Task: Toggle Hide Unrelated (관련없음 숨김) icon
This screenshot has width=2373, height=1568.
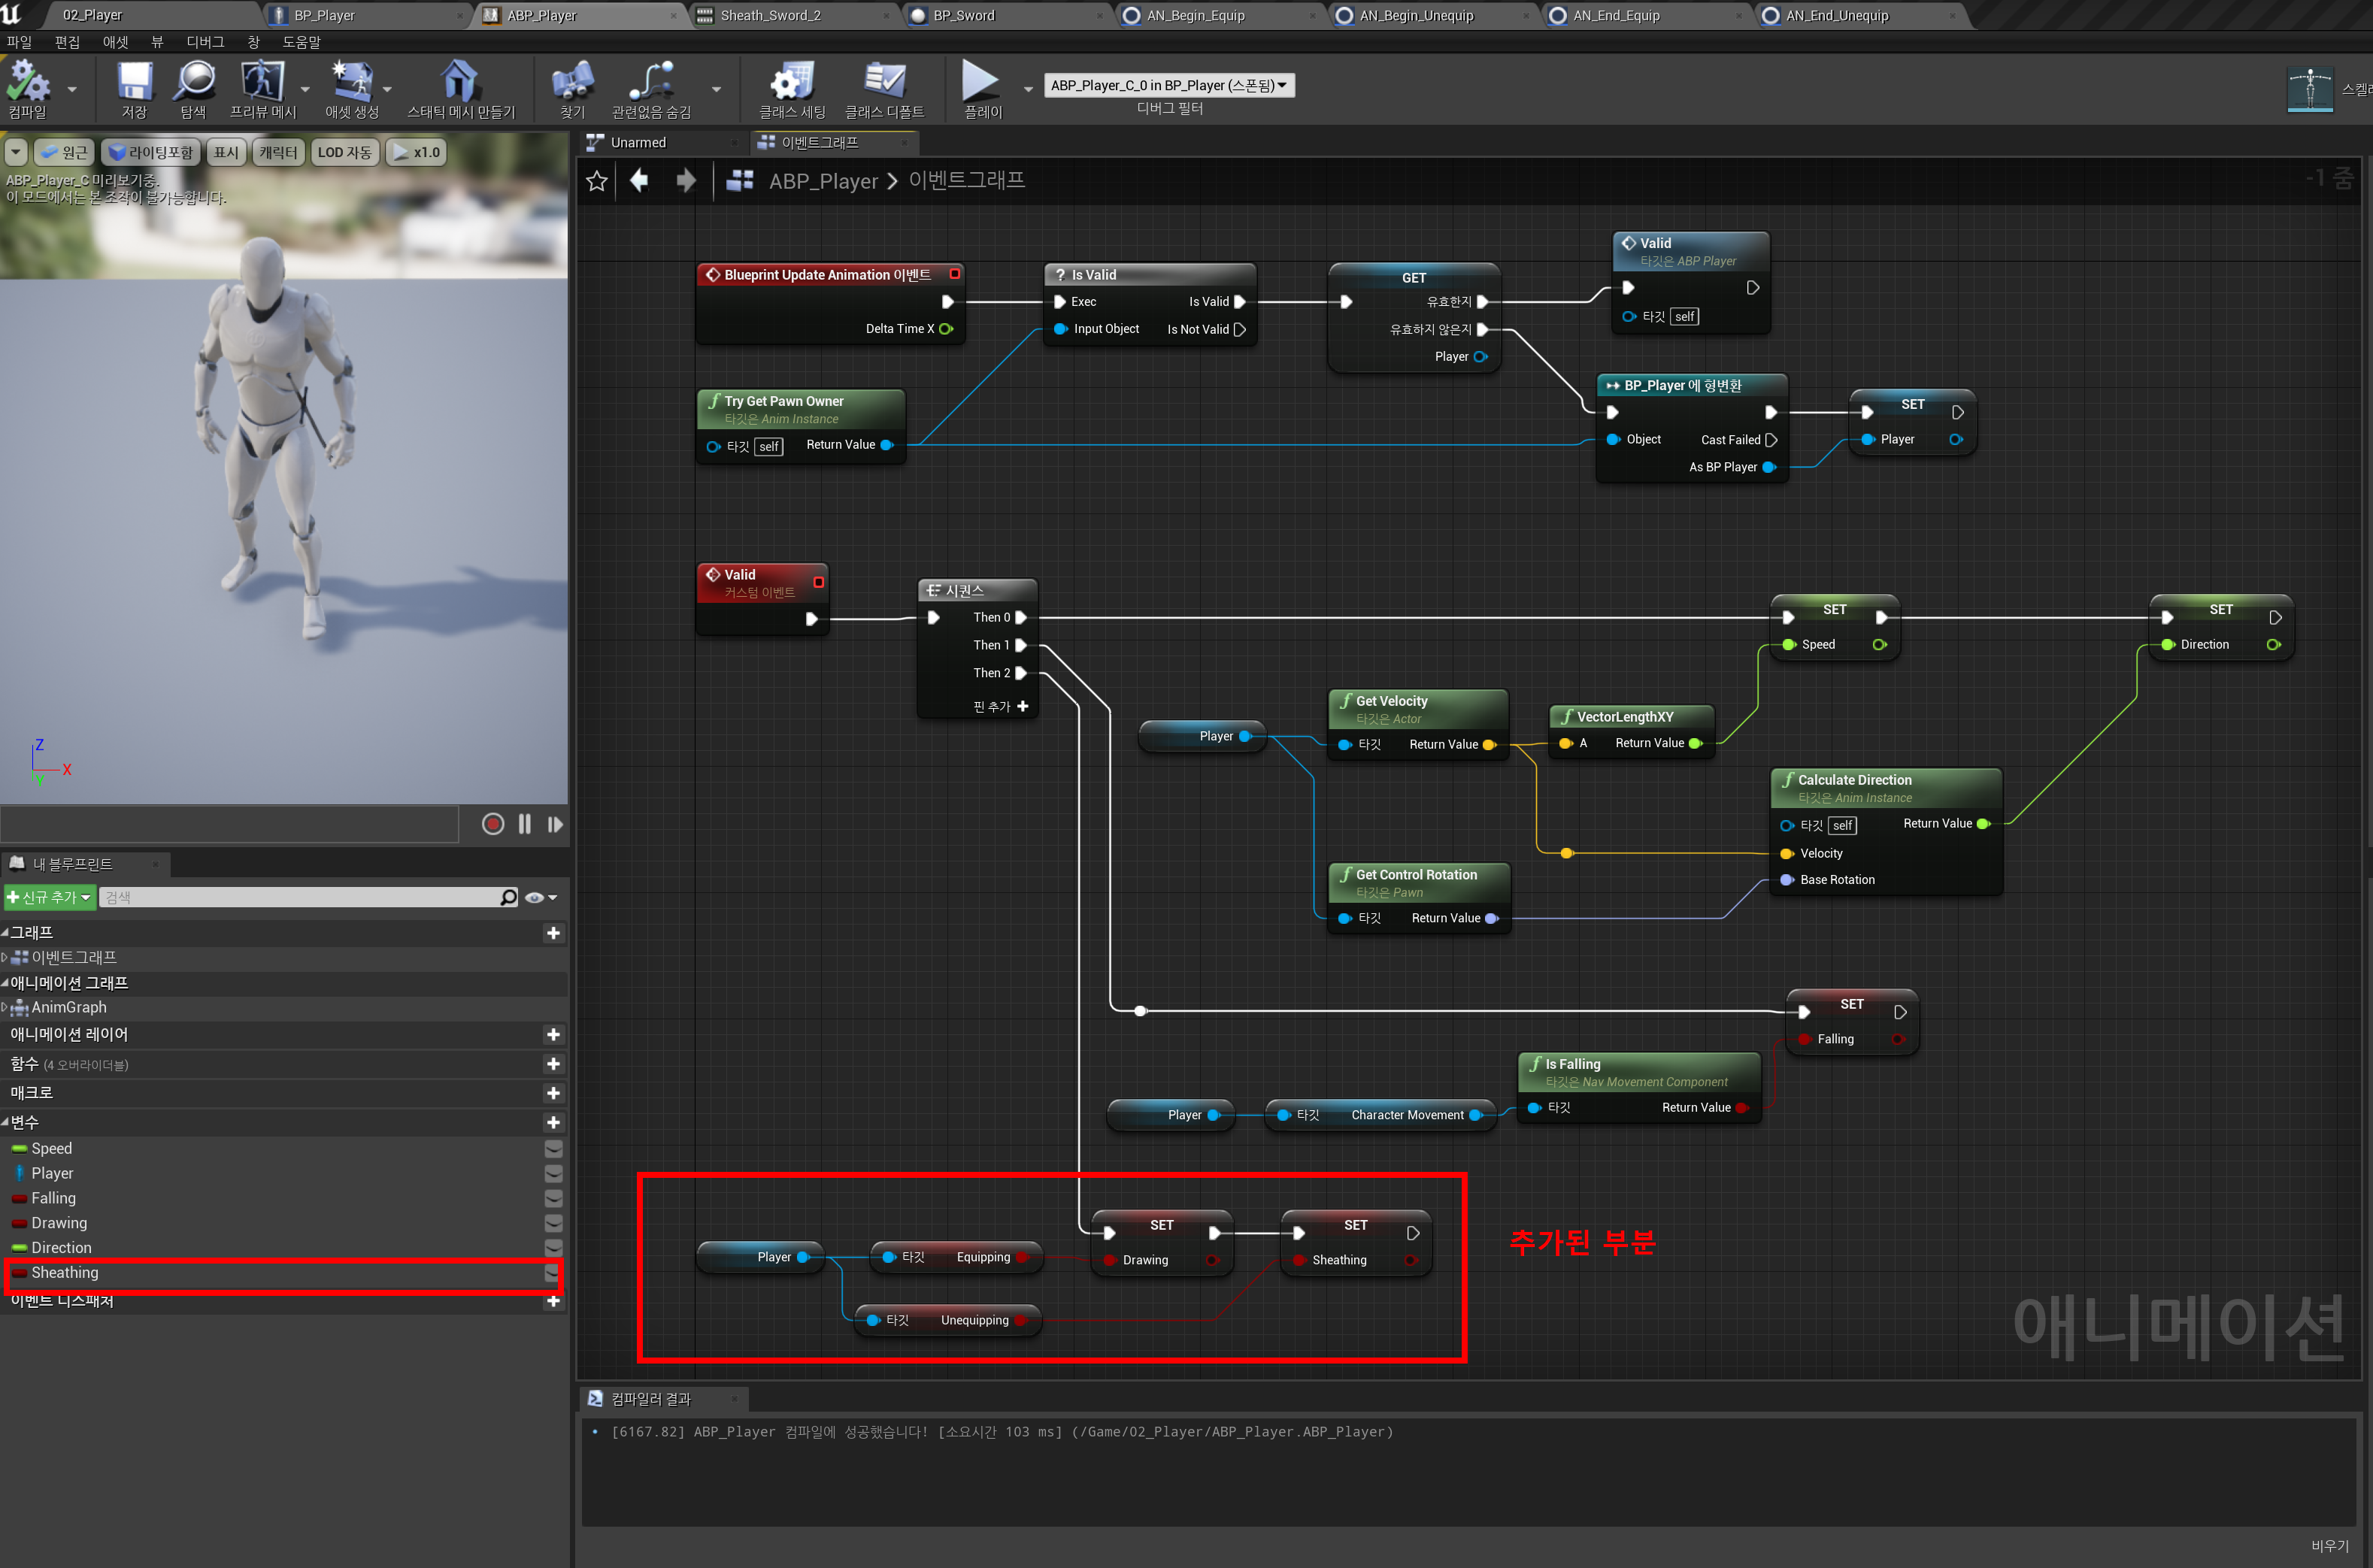Action: (x=651, y=82)
